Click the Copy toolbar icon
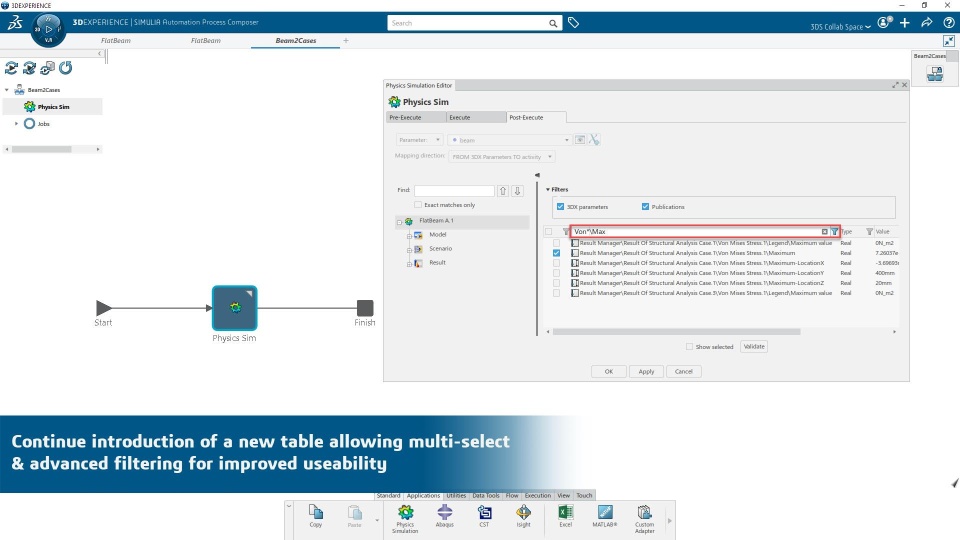This screenshot has width=960, height=540. 315,516
